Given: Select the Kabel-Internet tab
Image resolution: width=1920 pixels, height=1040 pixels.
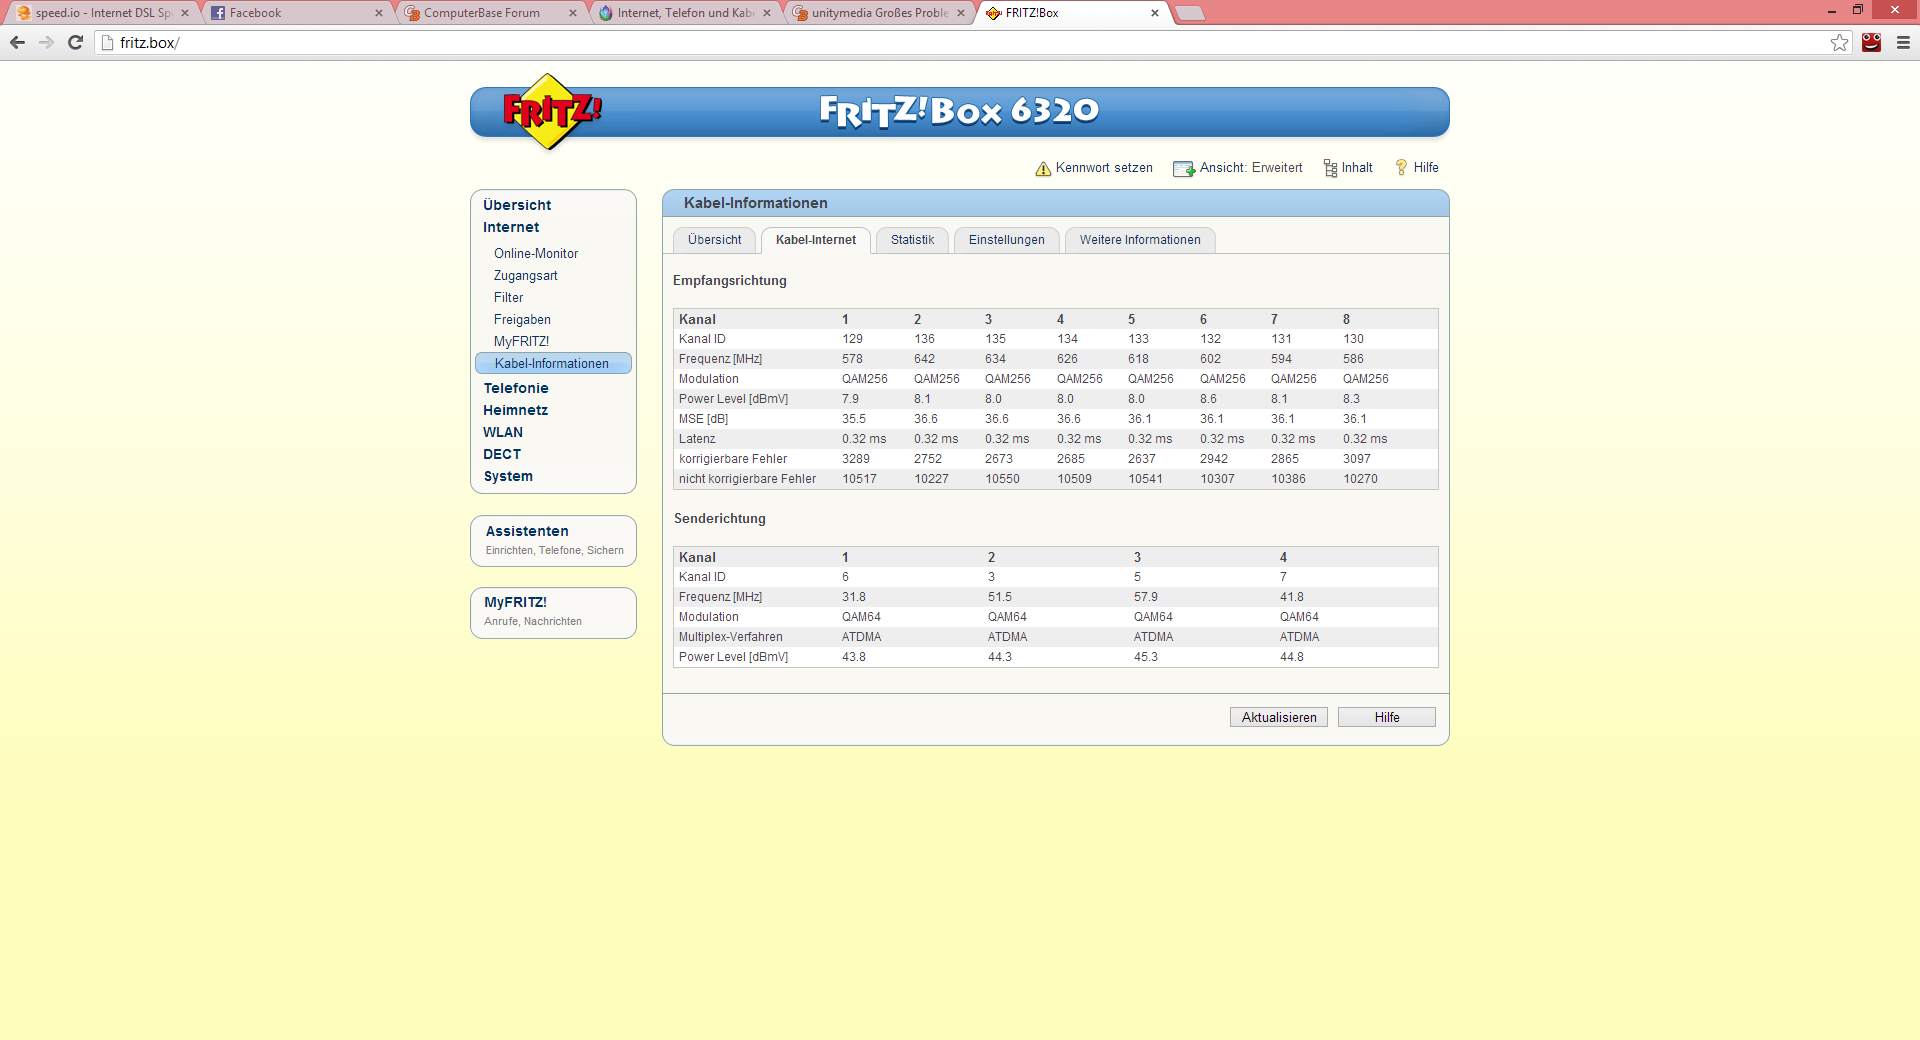Looking at the screenshot, I should 816,240.
